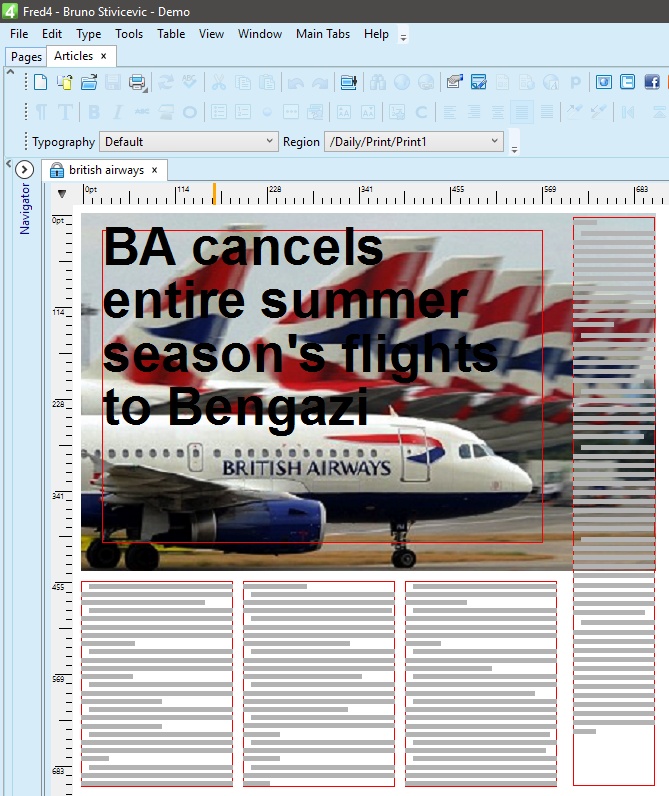Select the Articles tab
669x796 pixels.
point(74,56)
